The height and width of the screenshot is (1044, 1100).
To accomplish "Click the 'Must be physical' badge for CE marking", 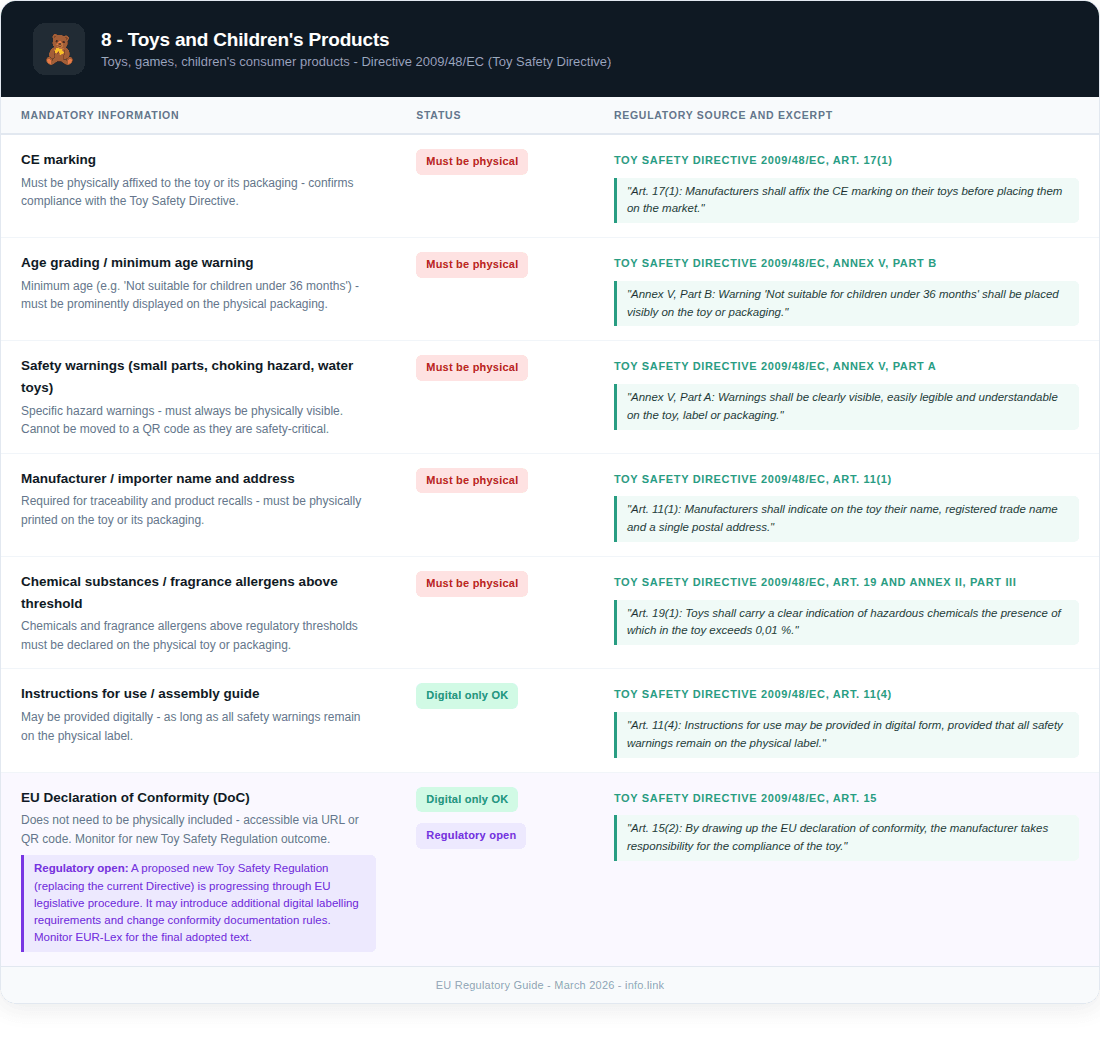I will (x=472, y=162).
